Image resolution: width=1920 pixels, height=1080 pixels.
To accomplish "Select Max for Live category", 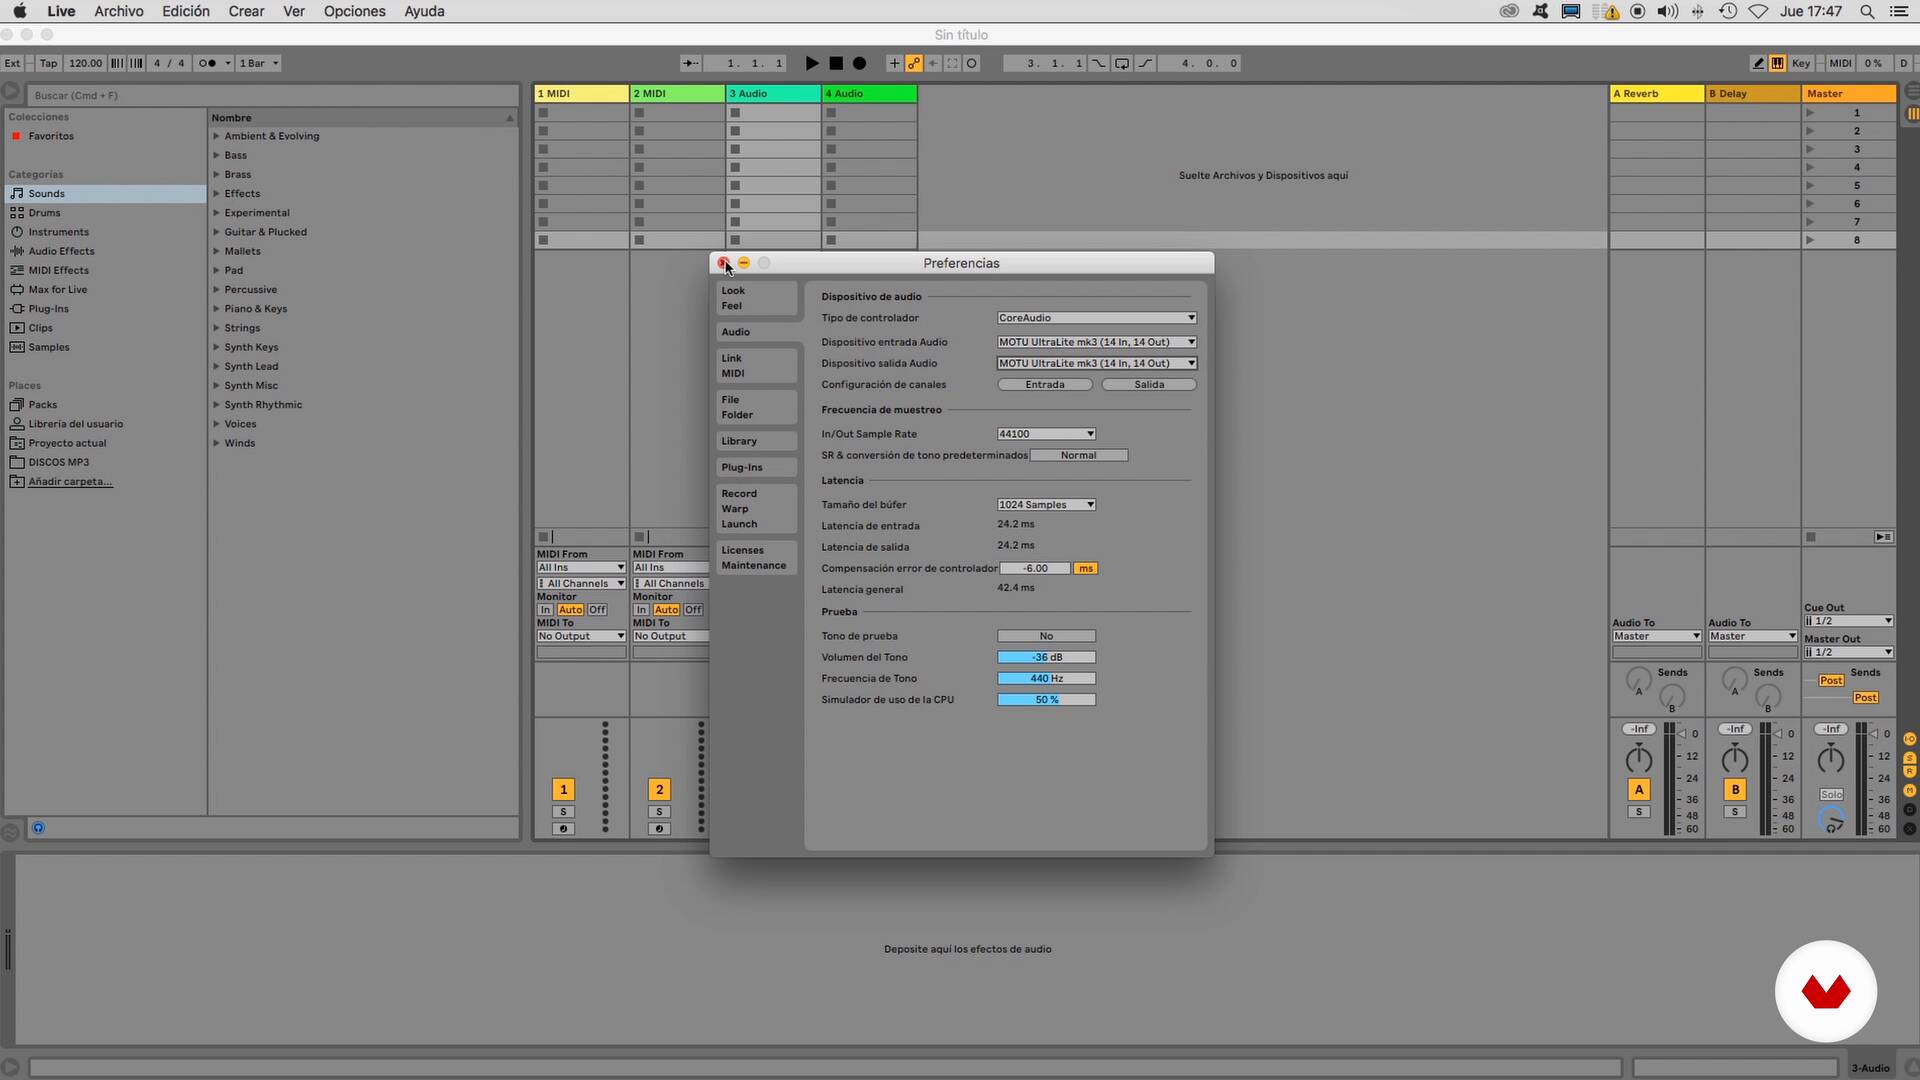I will pyautogui.click(x=105, y=290).
